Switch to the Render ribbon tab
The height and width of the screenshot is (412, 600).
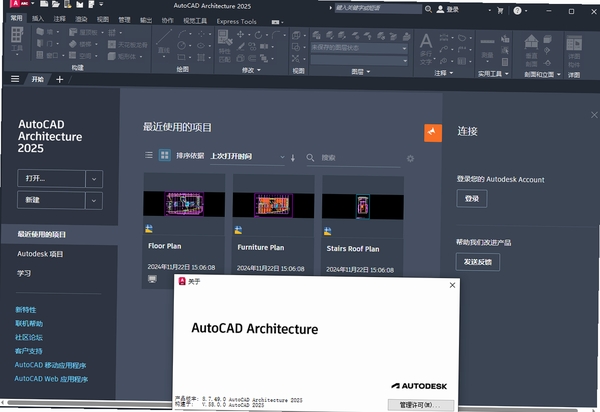tap(81, 19)
